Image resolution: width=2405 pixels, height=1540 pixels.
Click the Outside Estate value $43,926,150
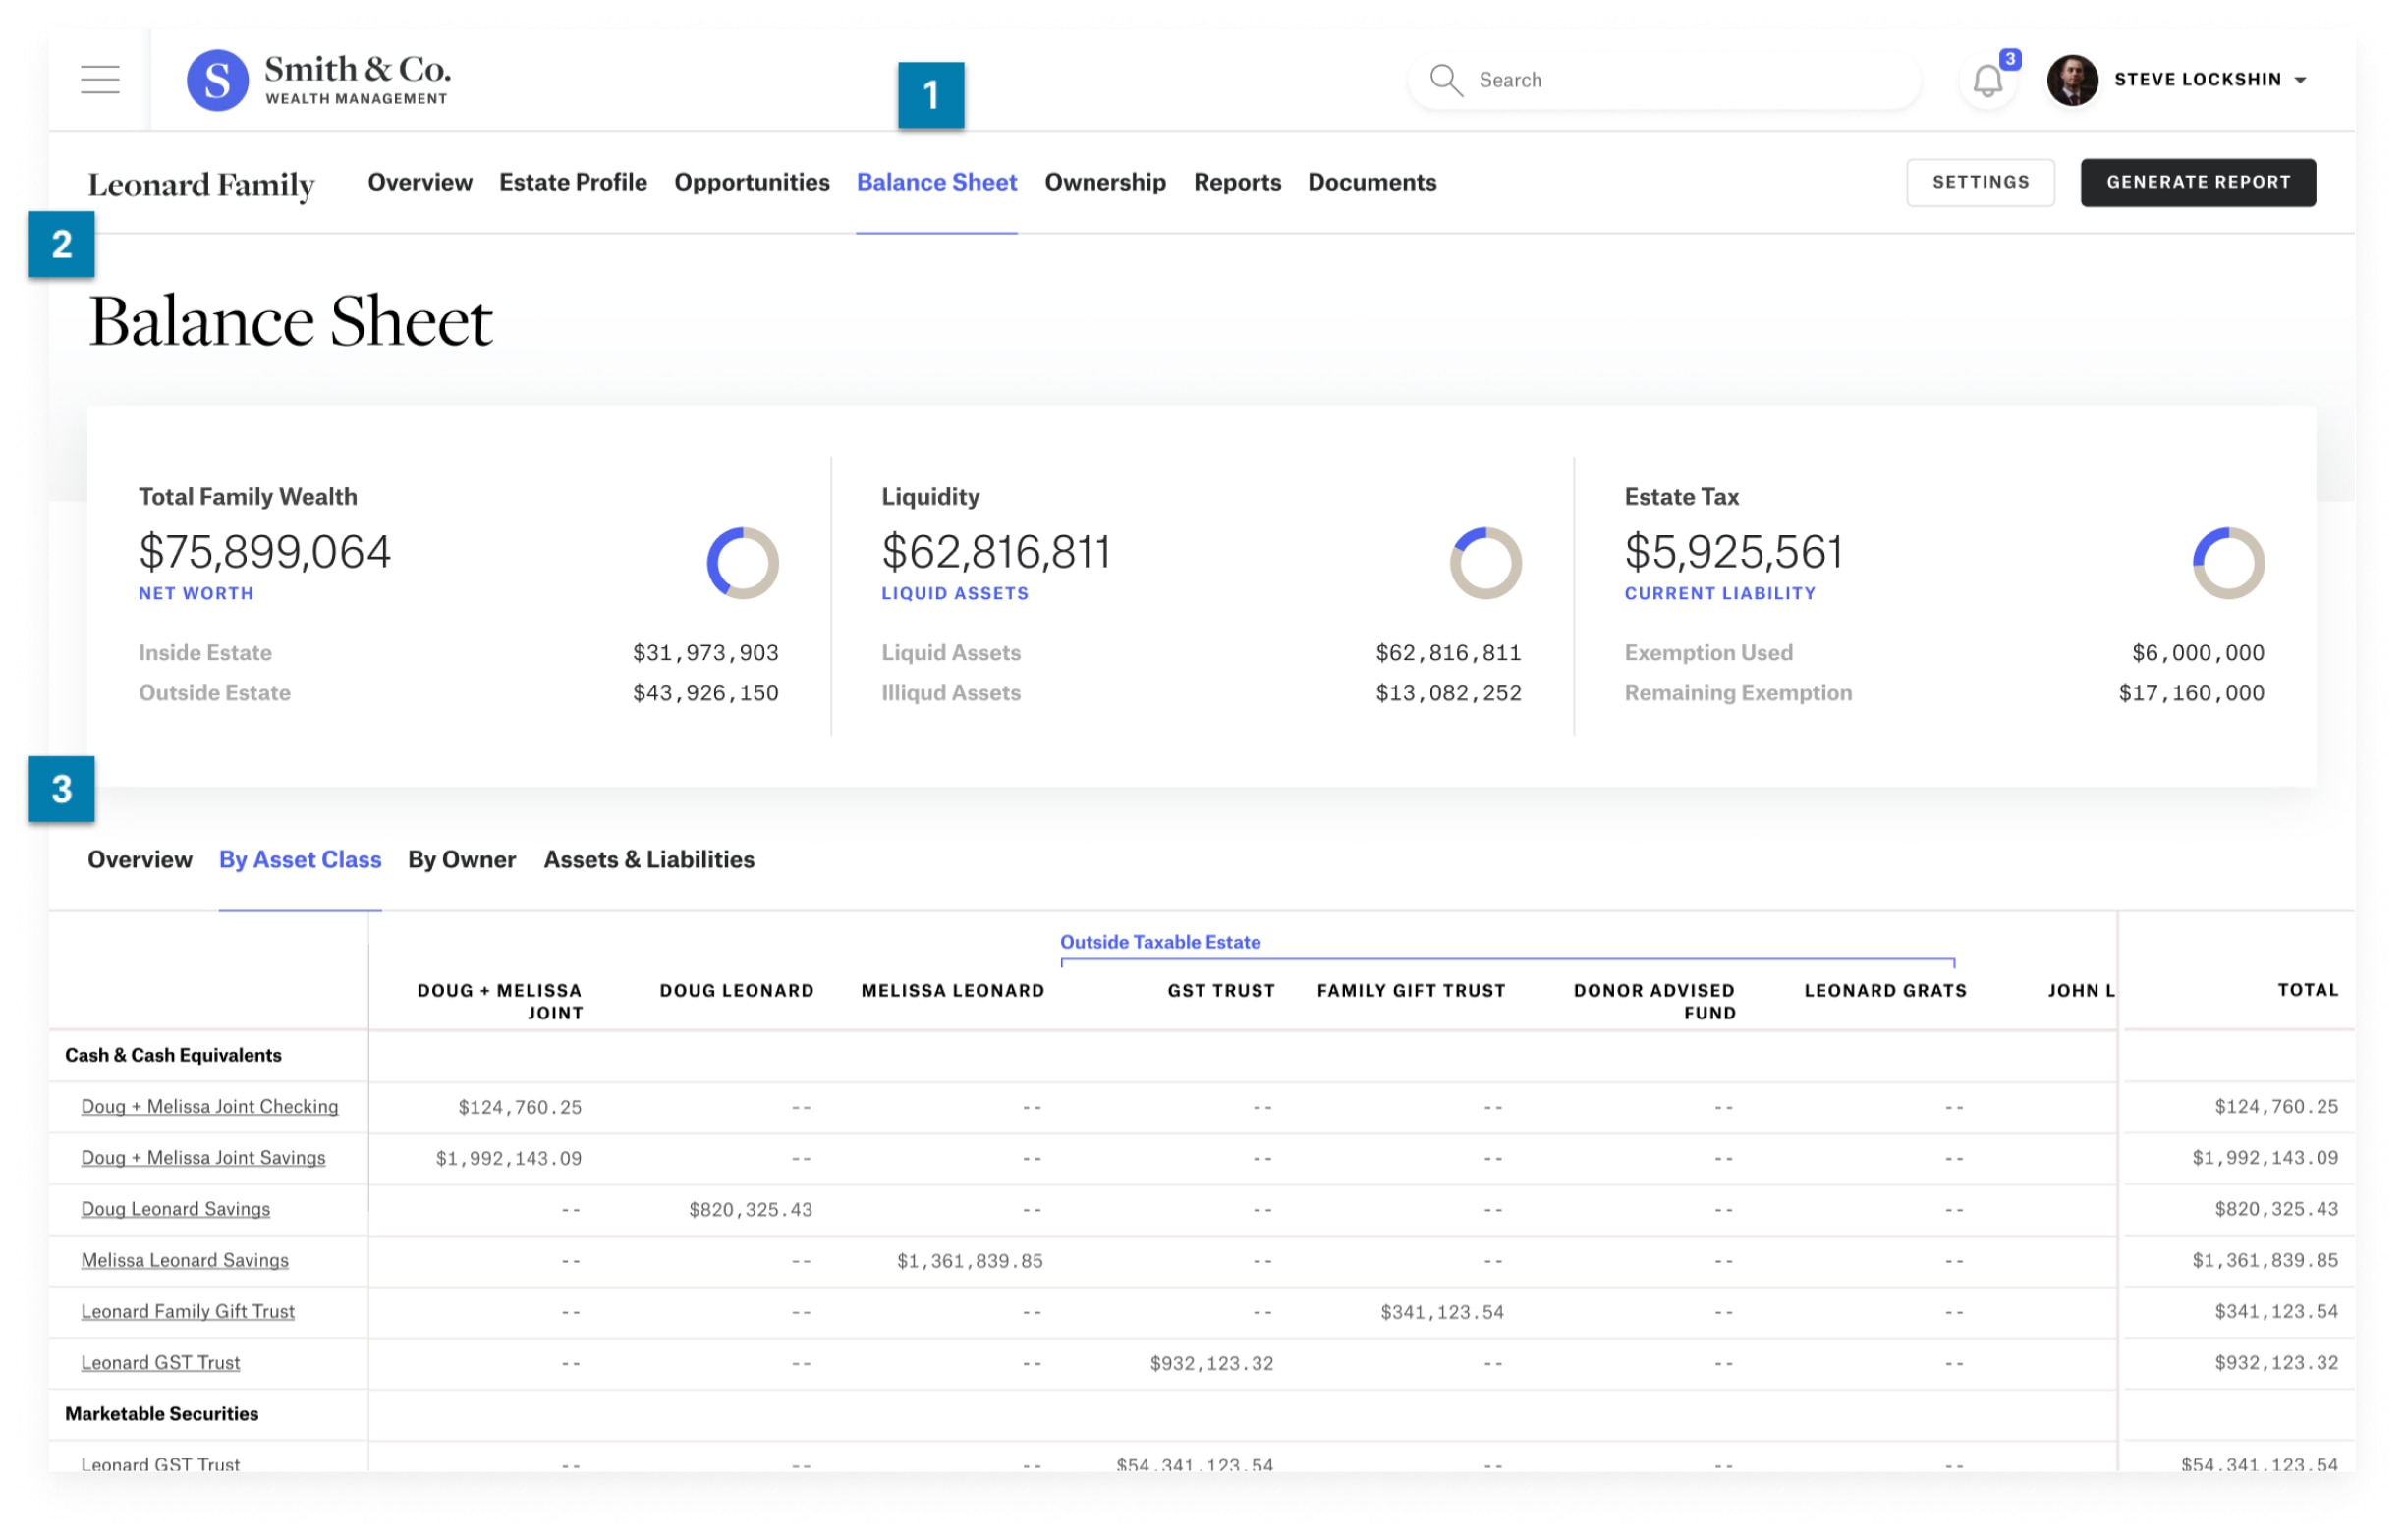point(705,693)
